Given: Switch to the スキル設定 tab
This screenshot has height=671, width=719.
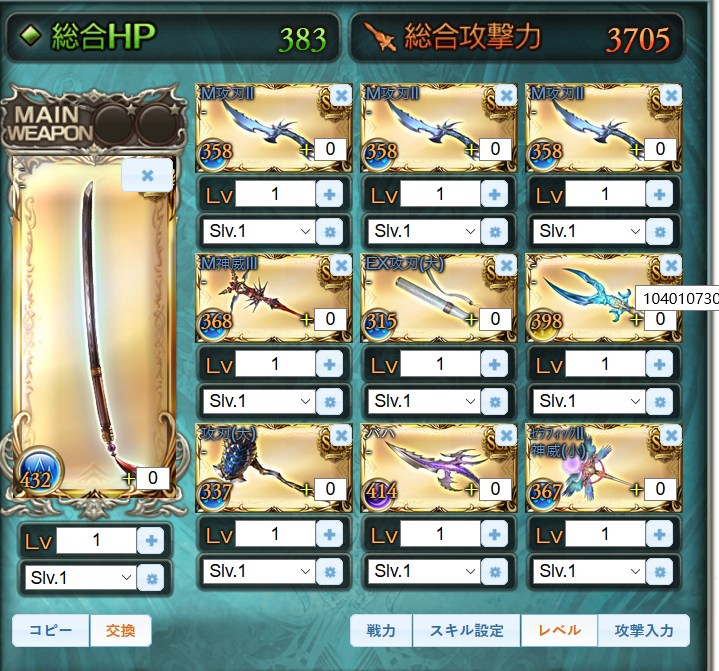Looking at the screenshot, I should [466, 631].
